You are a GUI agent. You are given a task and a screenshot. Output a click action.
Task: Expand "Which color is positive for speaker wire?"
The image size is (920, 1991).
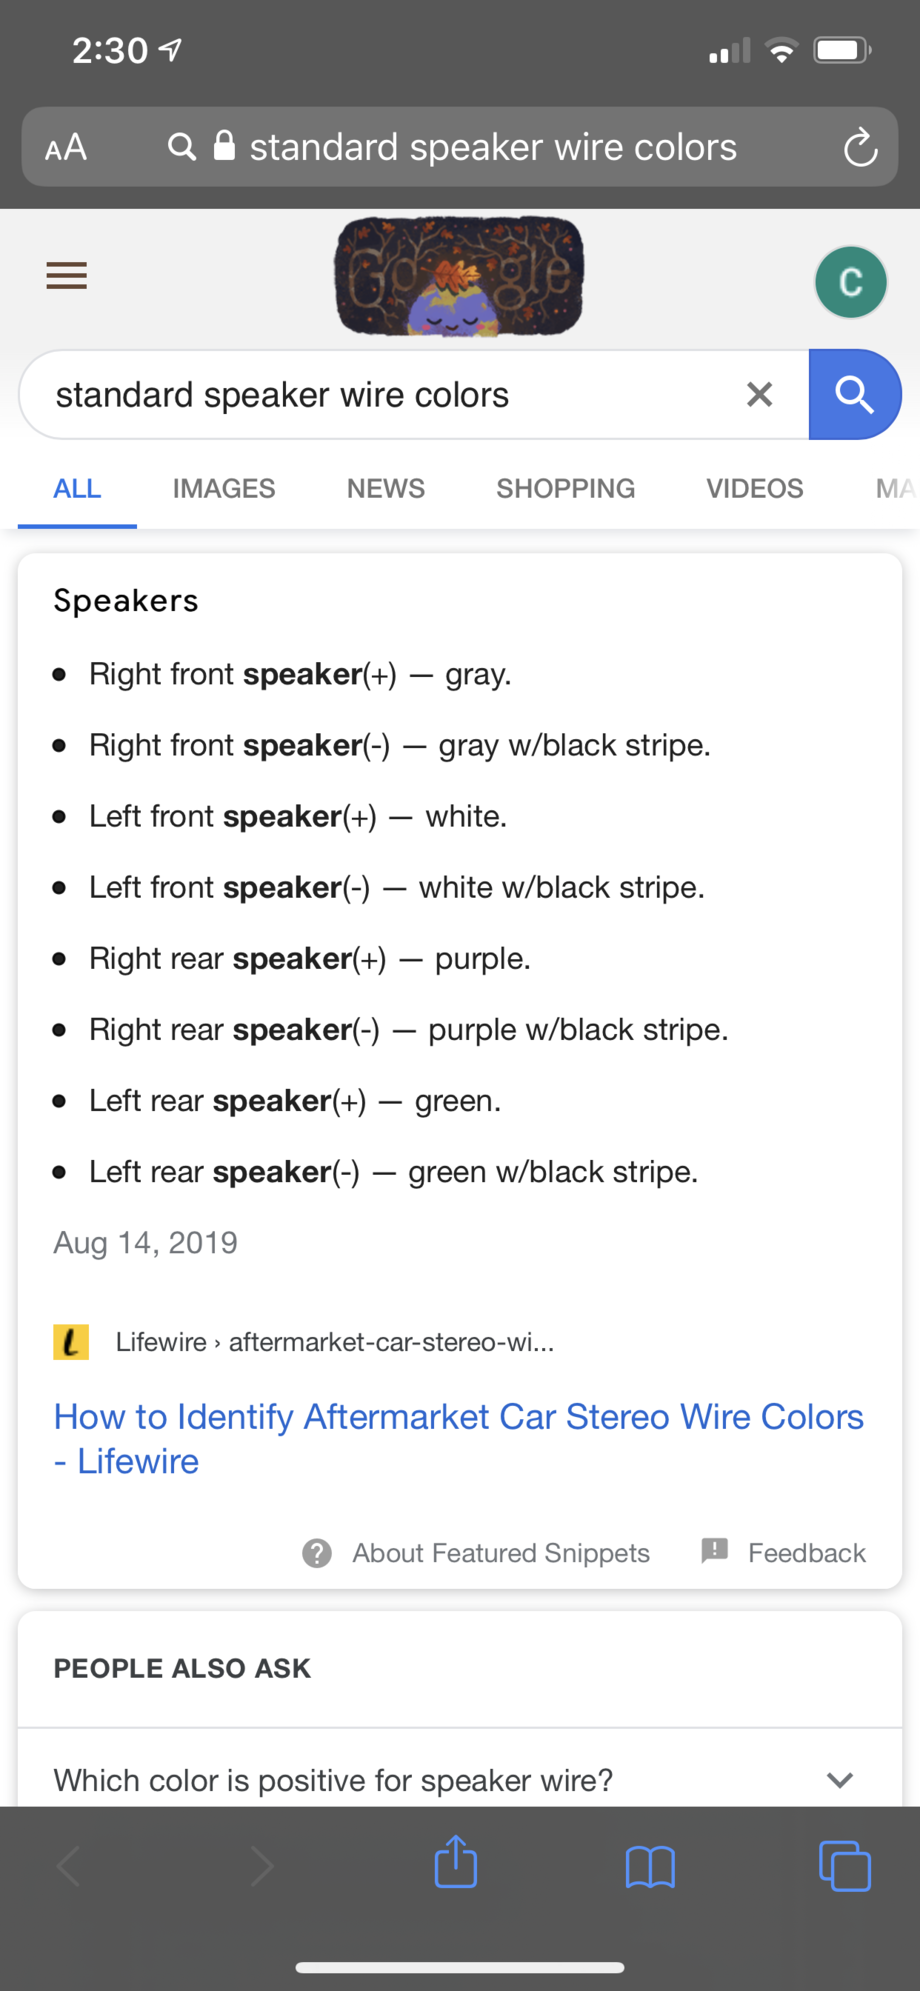tap(840, 1780)
